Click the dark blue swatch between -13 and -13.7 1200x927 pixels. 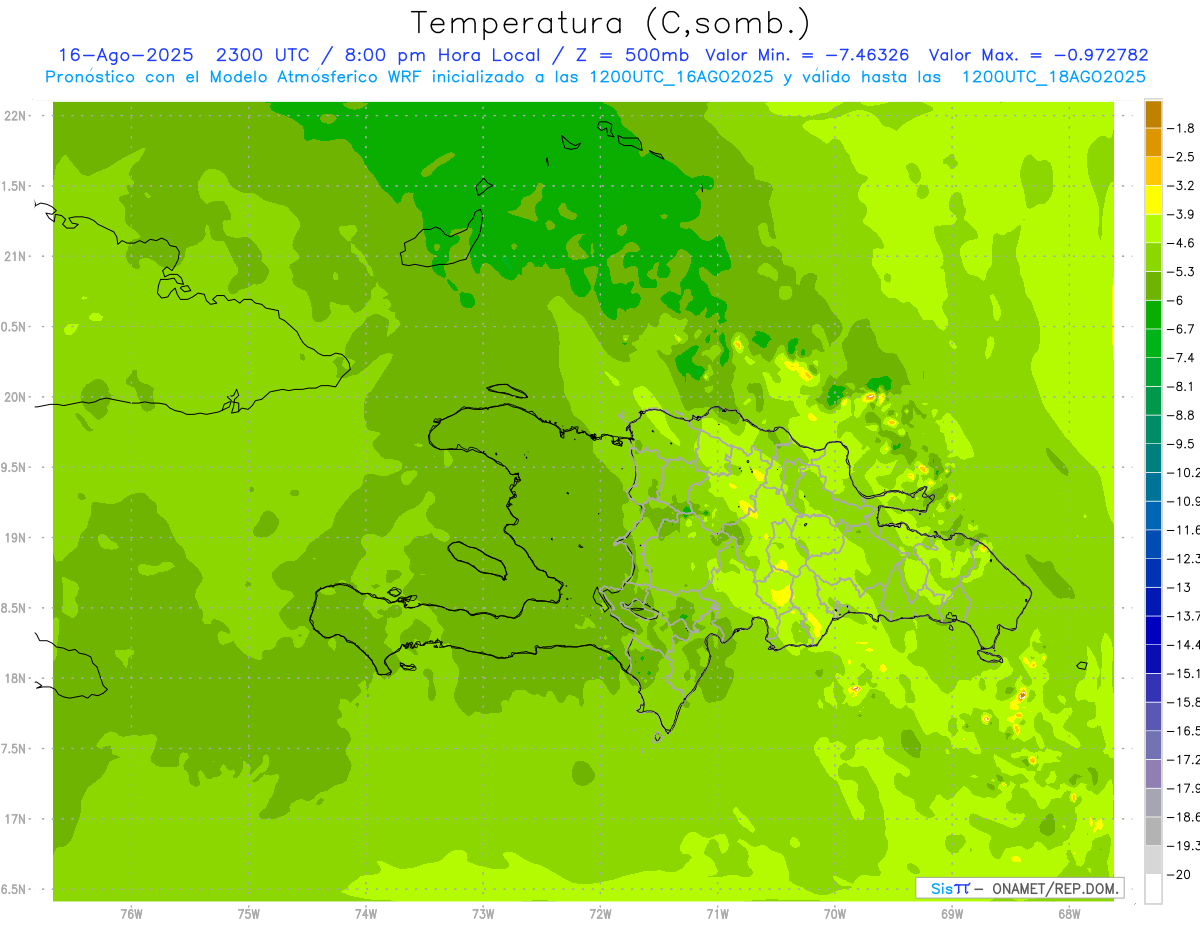click(x=1153, y=601)
